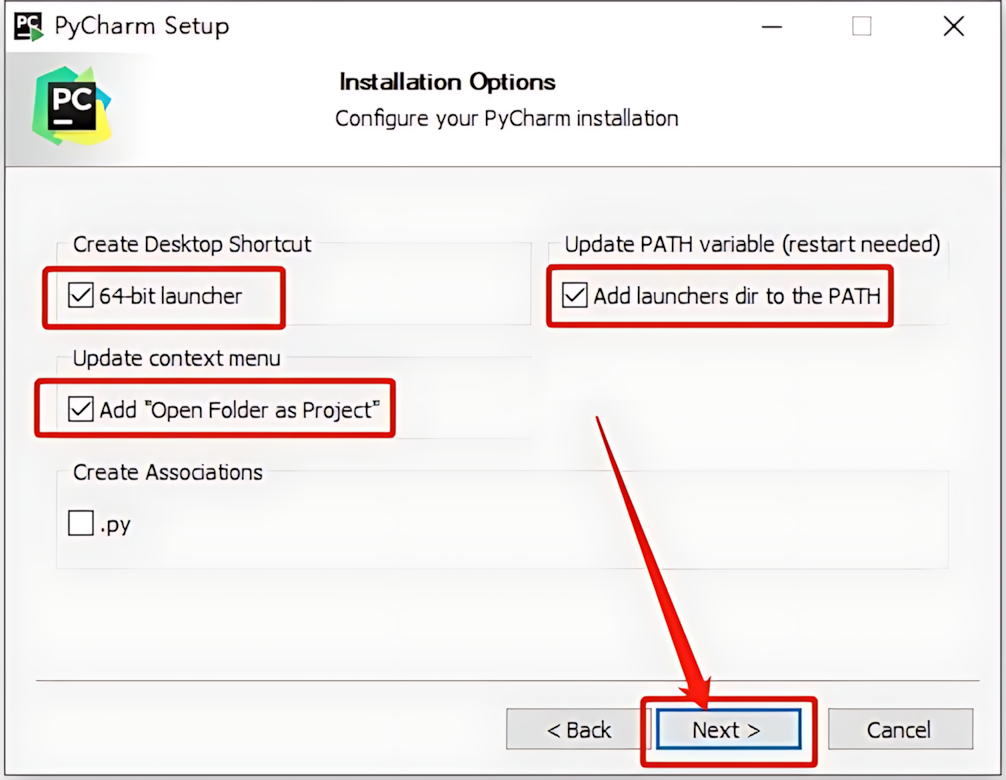
Task: Click the Installation Options heading
Action: 447,82
